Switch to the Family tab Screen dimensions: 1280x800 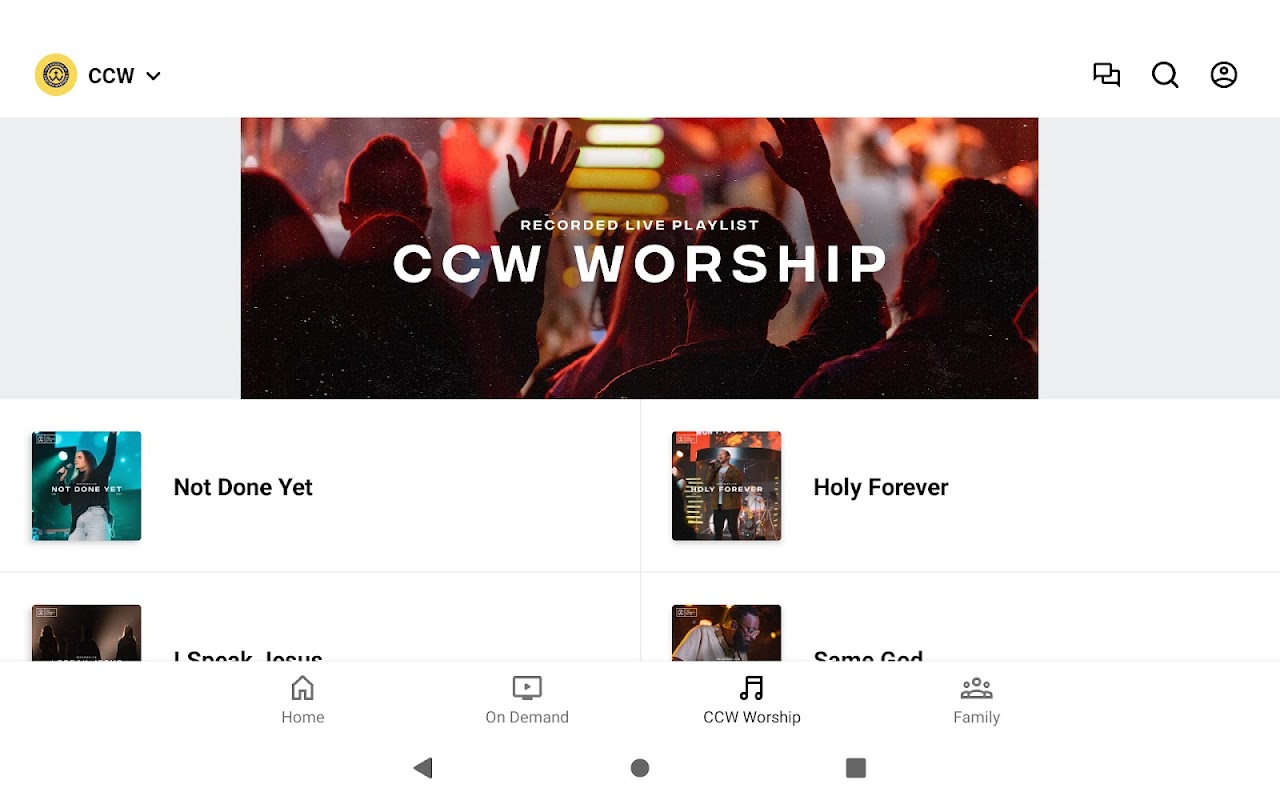pos(976,700)
